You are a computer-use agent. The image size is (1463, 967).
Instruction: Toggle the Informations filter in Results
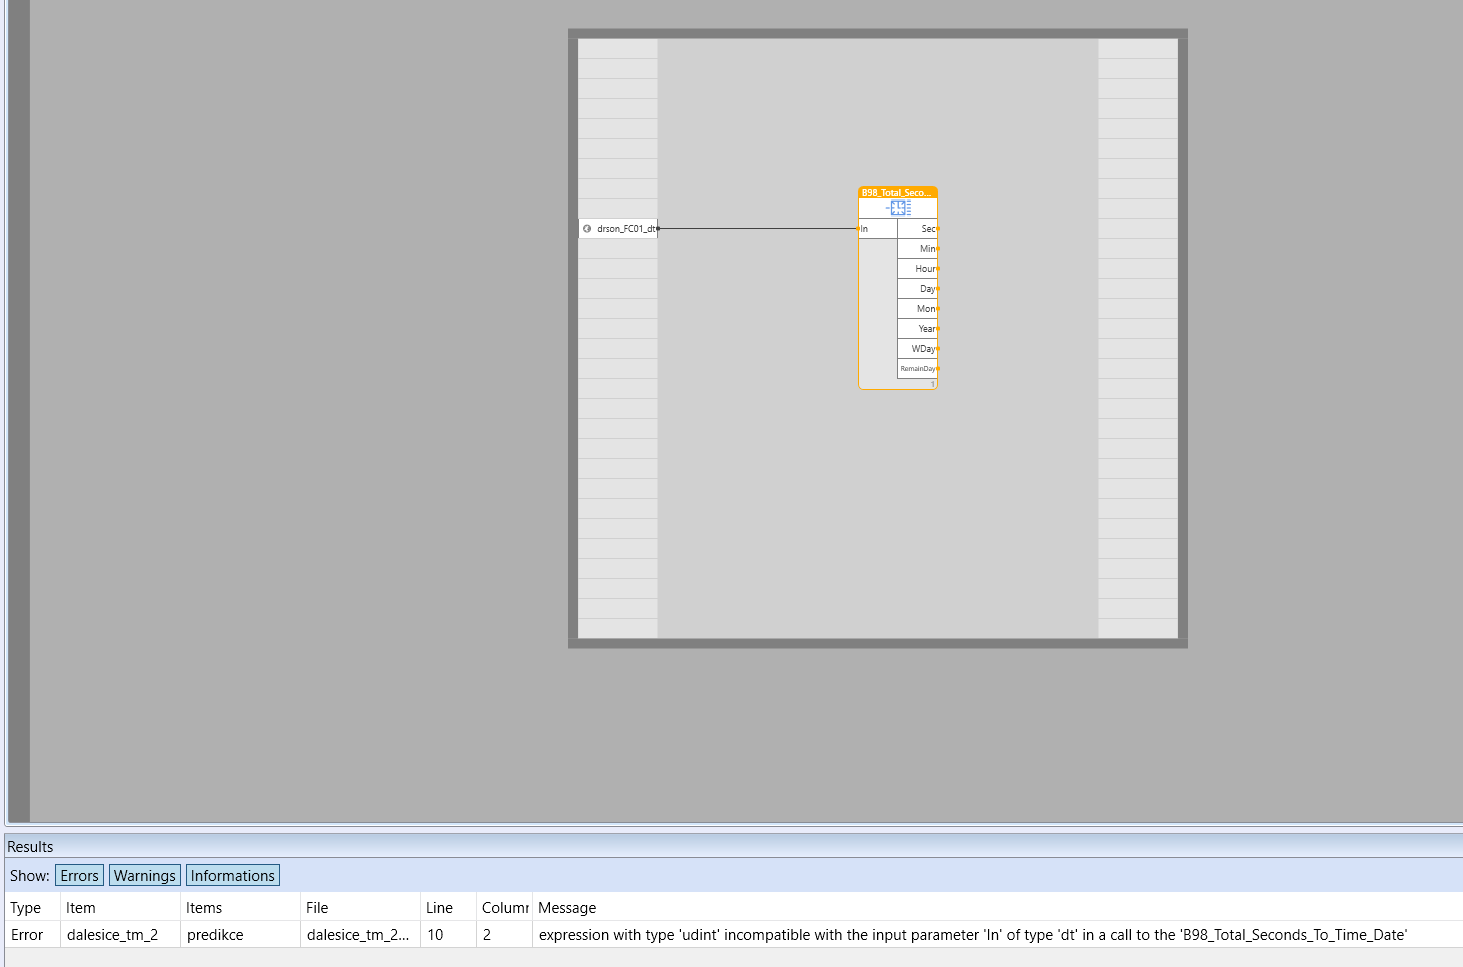pyautogui.click(x=232, y=874)
